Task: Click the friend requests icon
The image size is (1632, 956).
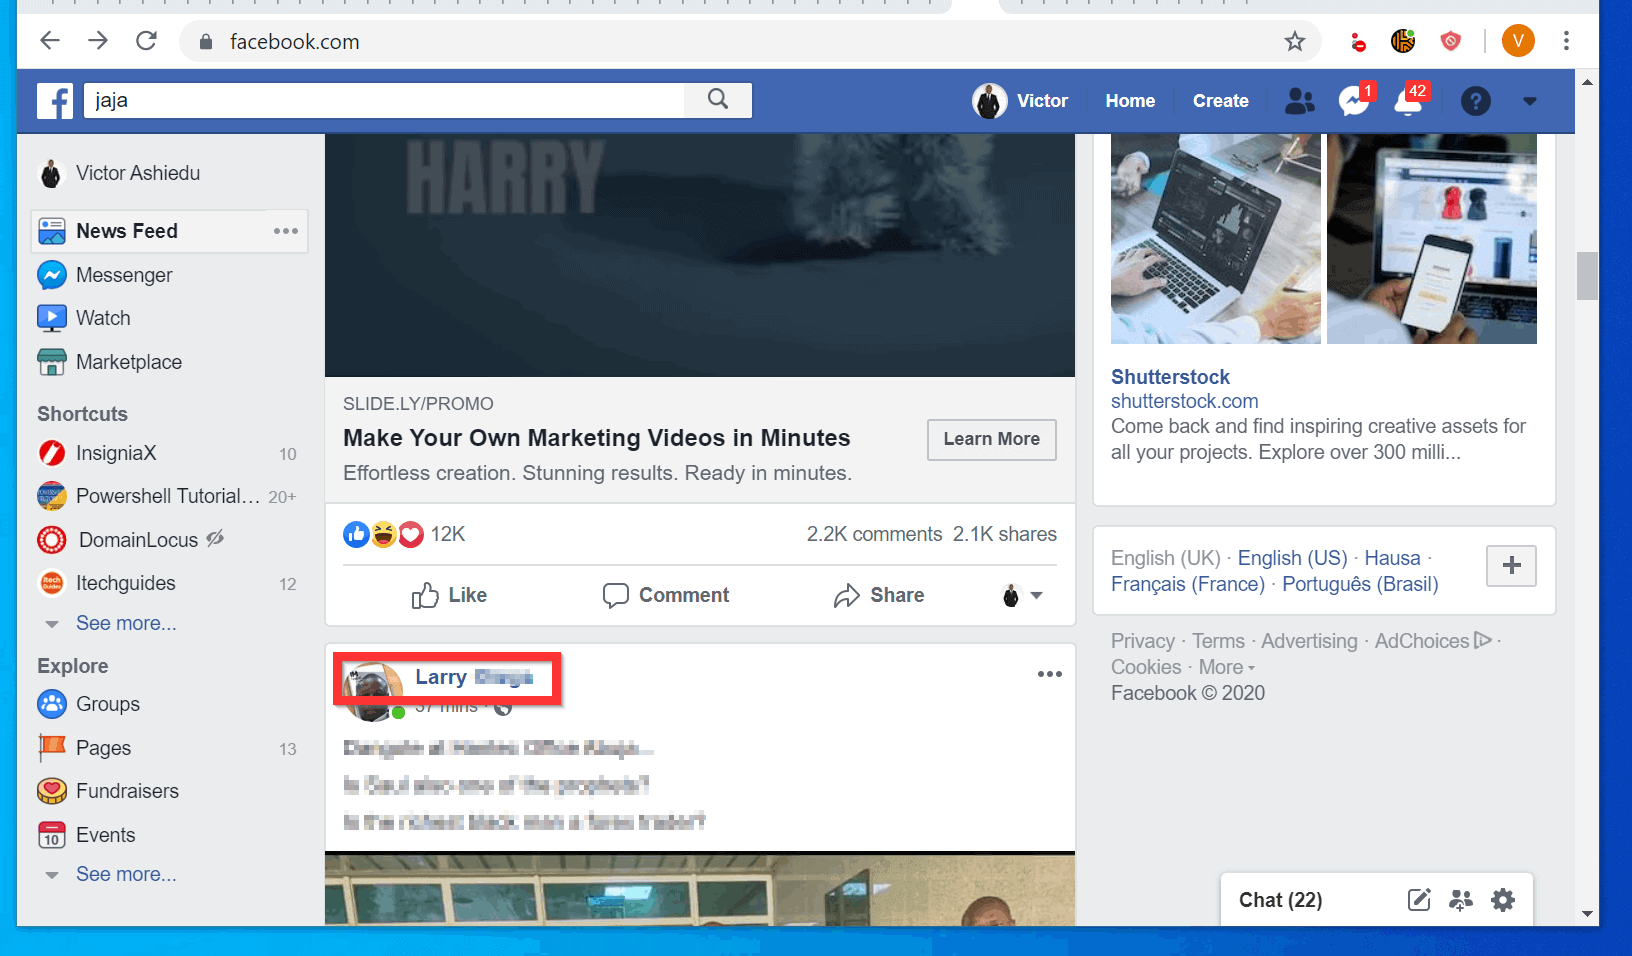Action: (1299, 100)
